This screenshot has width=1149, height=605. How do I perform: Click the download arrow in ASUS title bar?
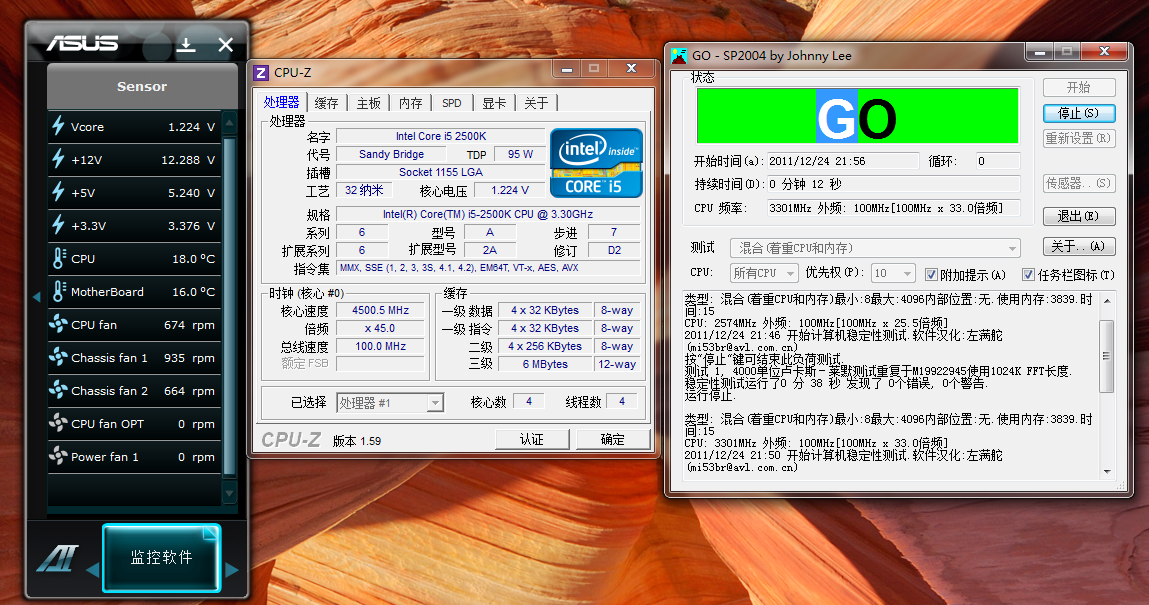click(x=188, y=44)
